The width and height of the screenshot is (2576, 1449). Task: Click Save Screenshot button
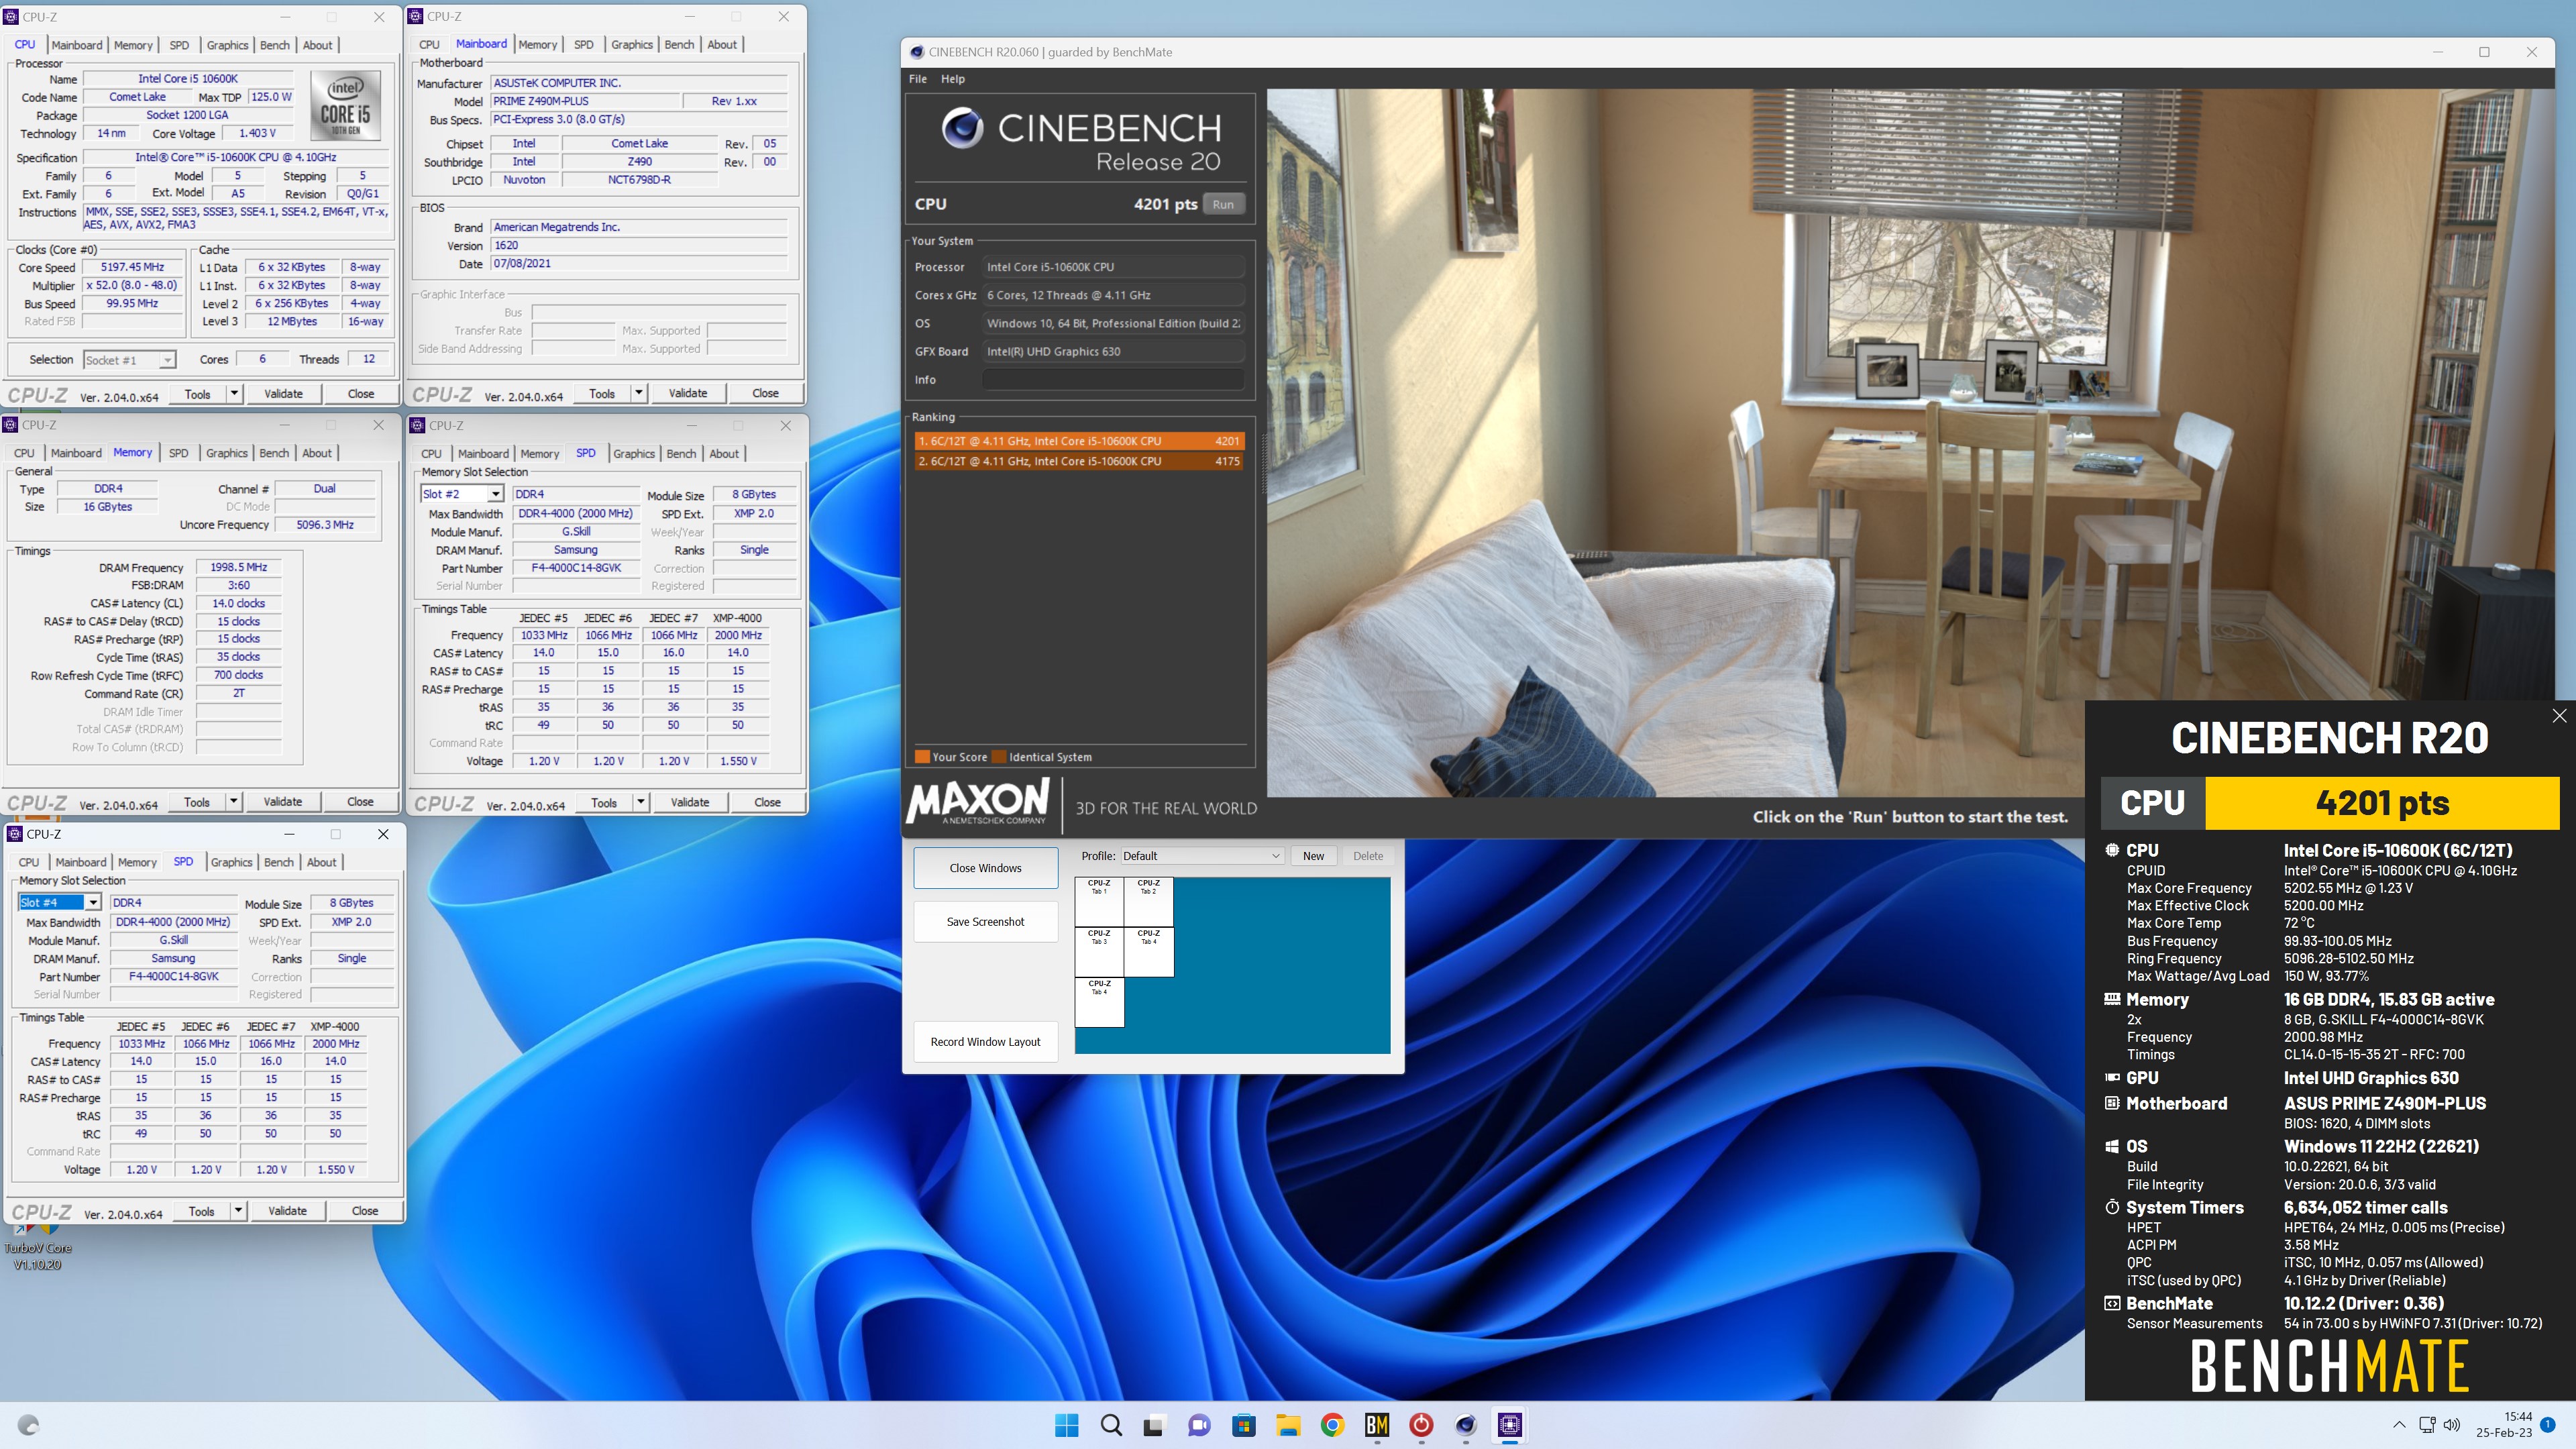[985, 922]
